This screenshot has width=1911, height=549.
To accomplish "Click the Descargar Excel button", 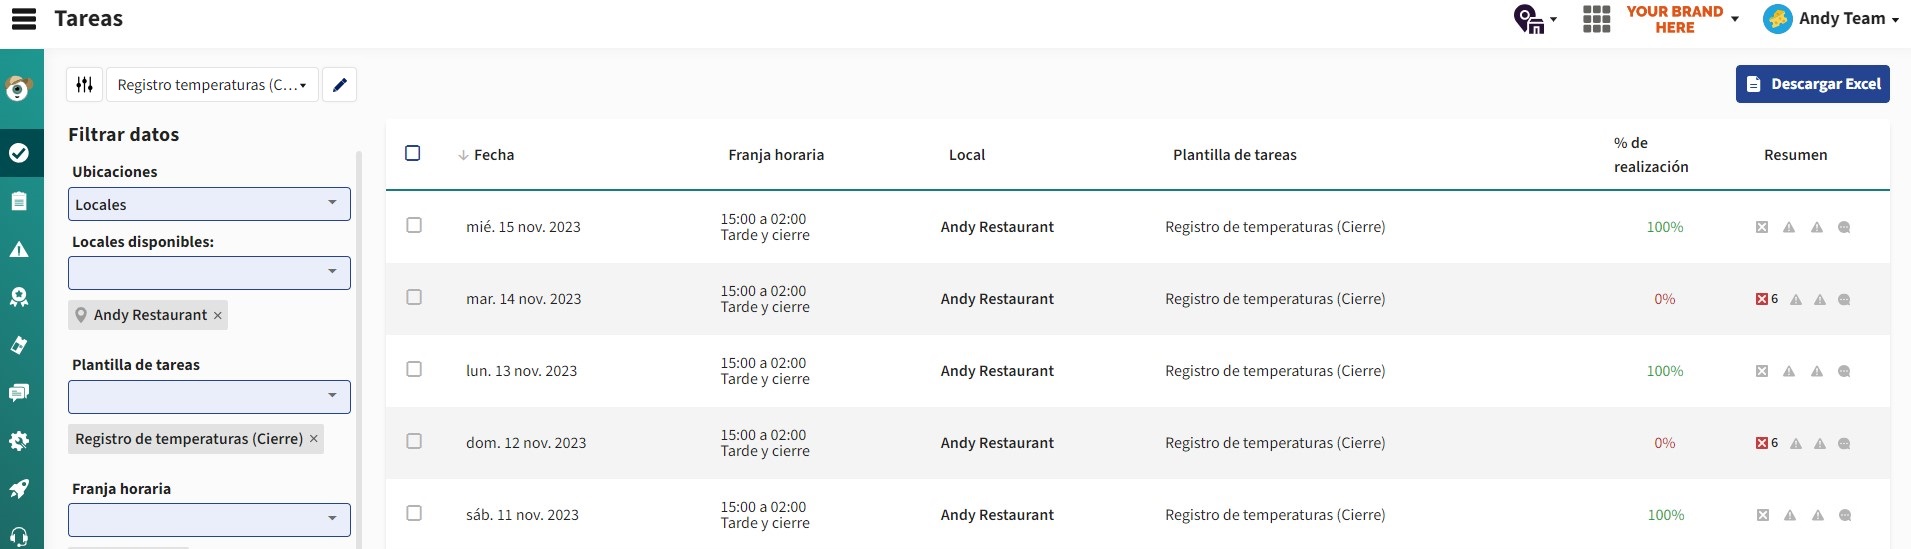I will 1813,84.
